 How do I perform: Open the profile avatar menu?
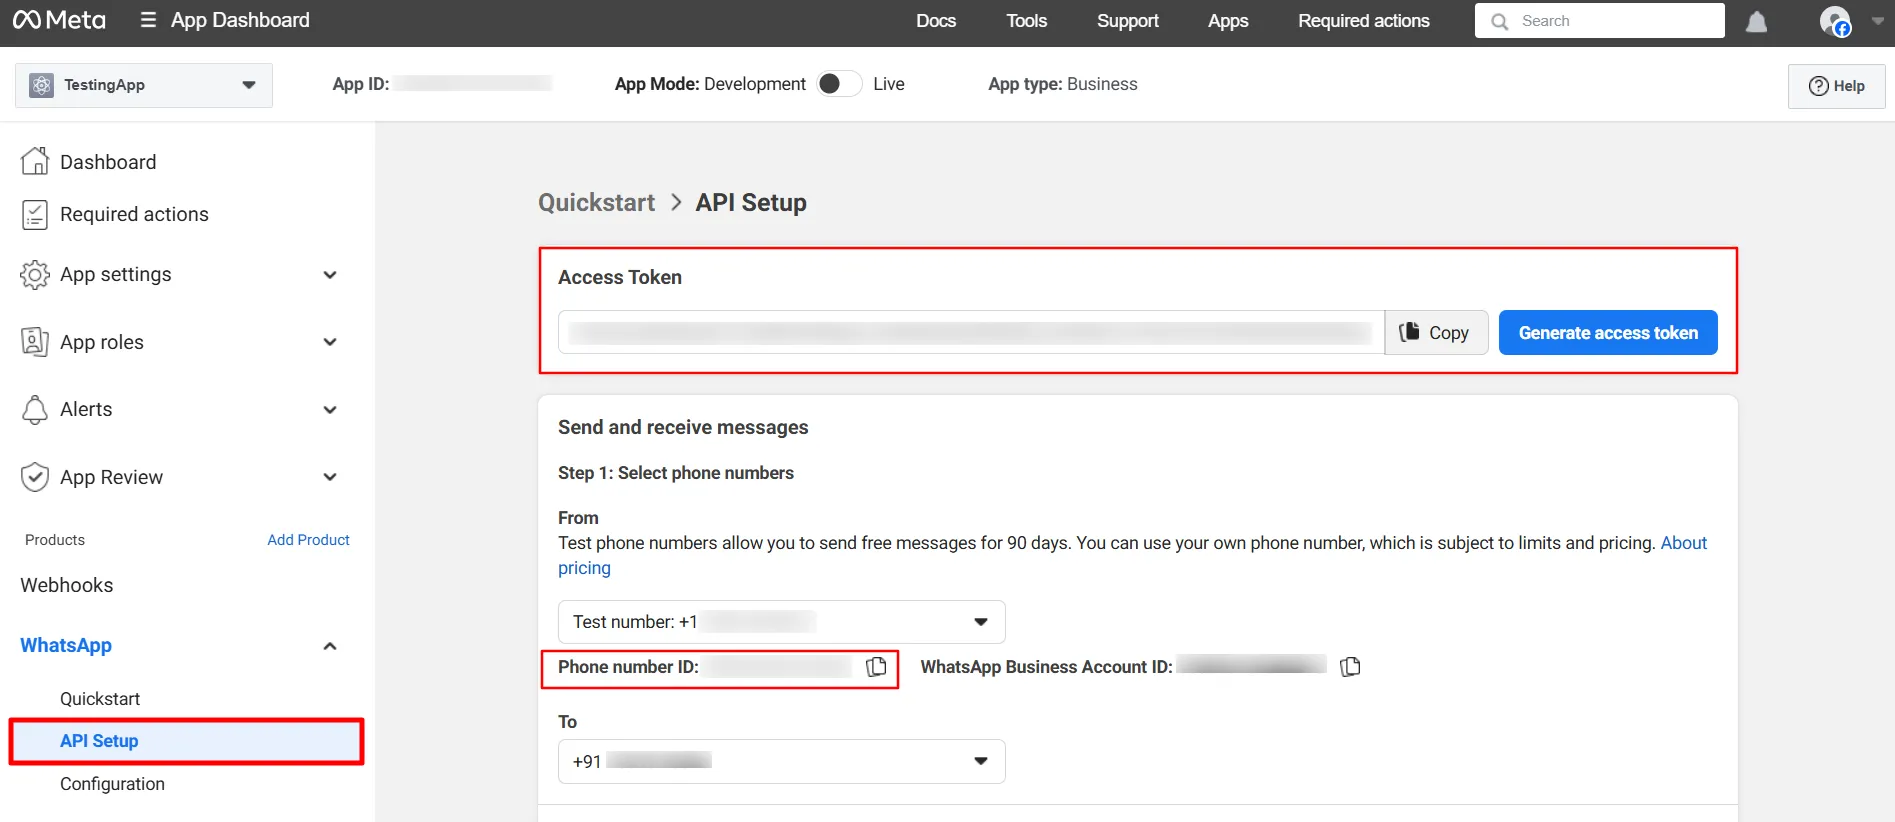(x=1835, y=21)
